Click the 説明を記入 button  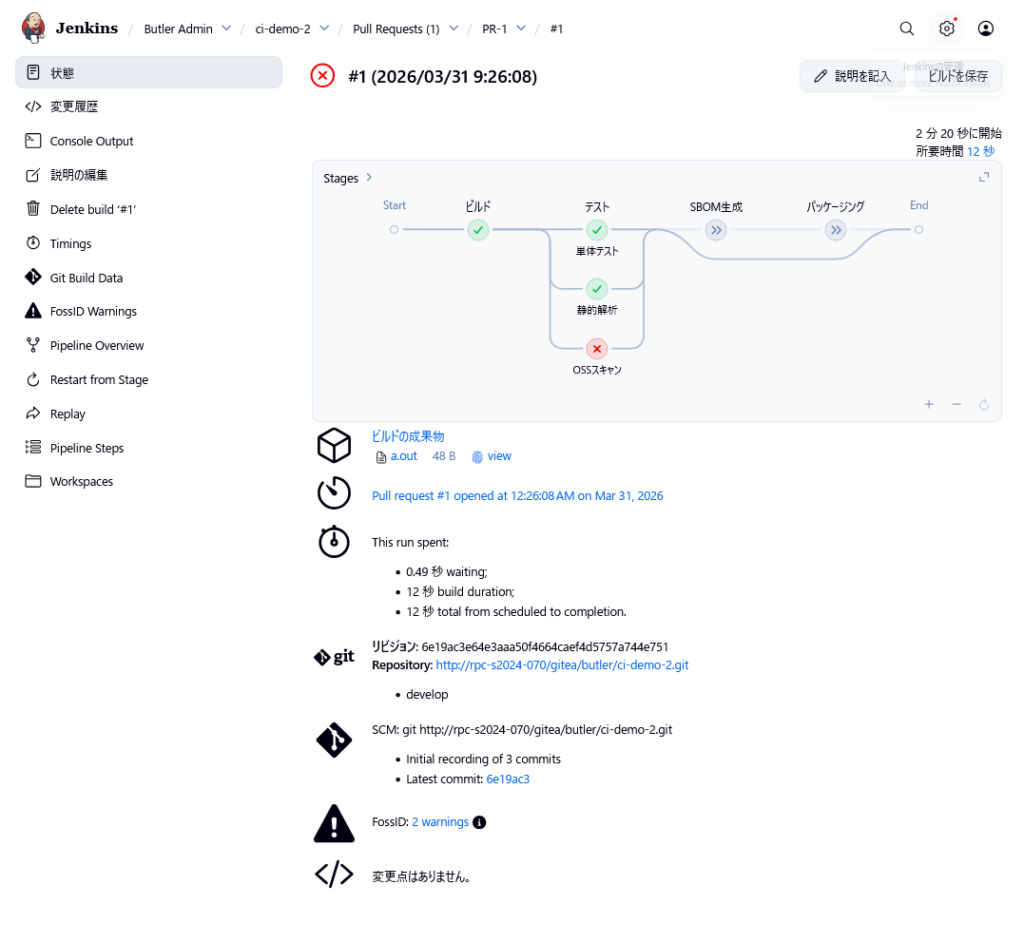(x=852, y=76)
